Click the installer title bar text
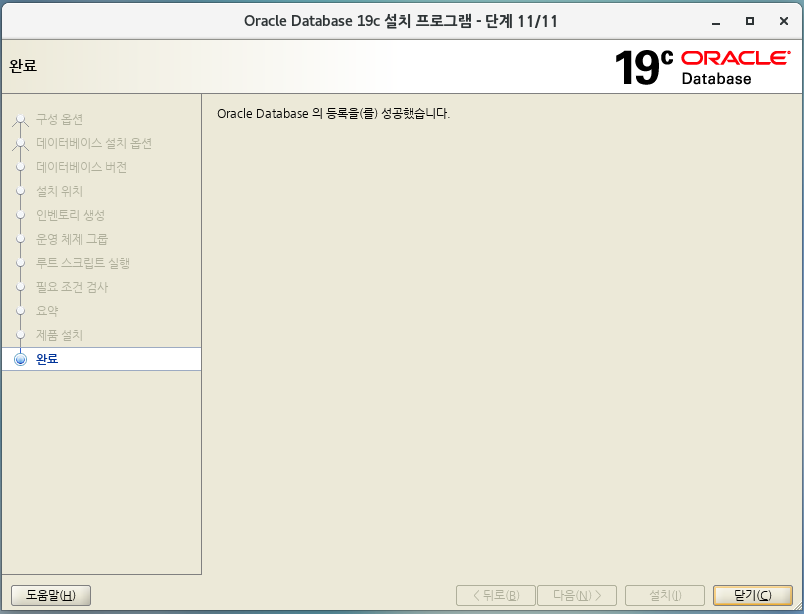 click(400, 21)
